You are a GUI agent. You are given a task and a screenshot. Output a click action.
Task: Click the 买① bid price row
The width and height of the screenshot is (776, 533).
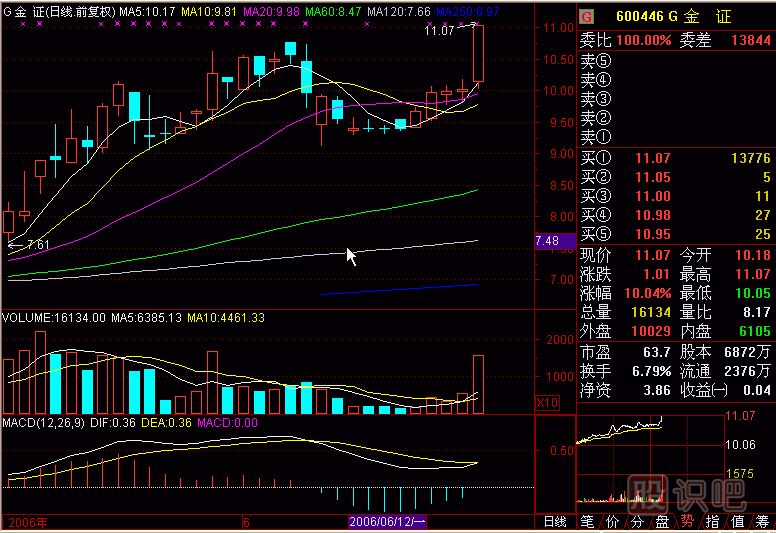click(676, 158)
